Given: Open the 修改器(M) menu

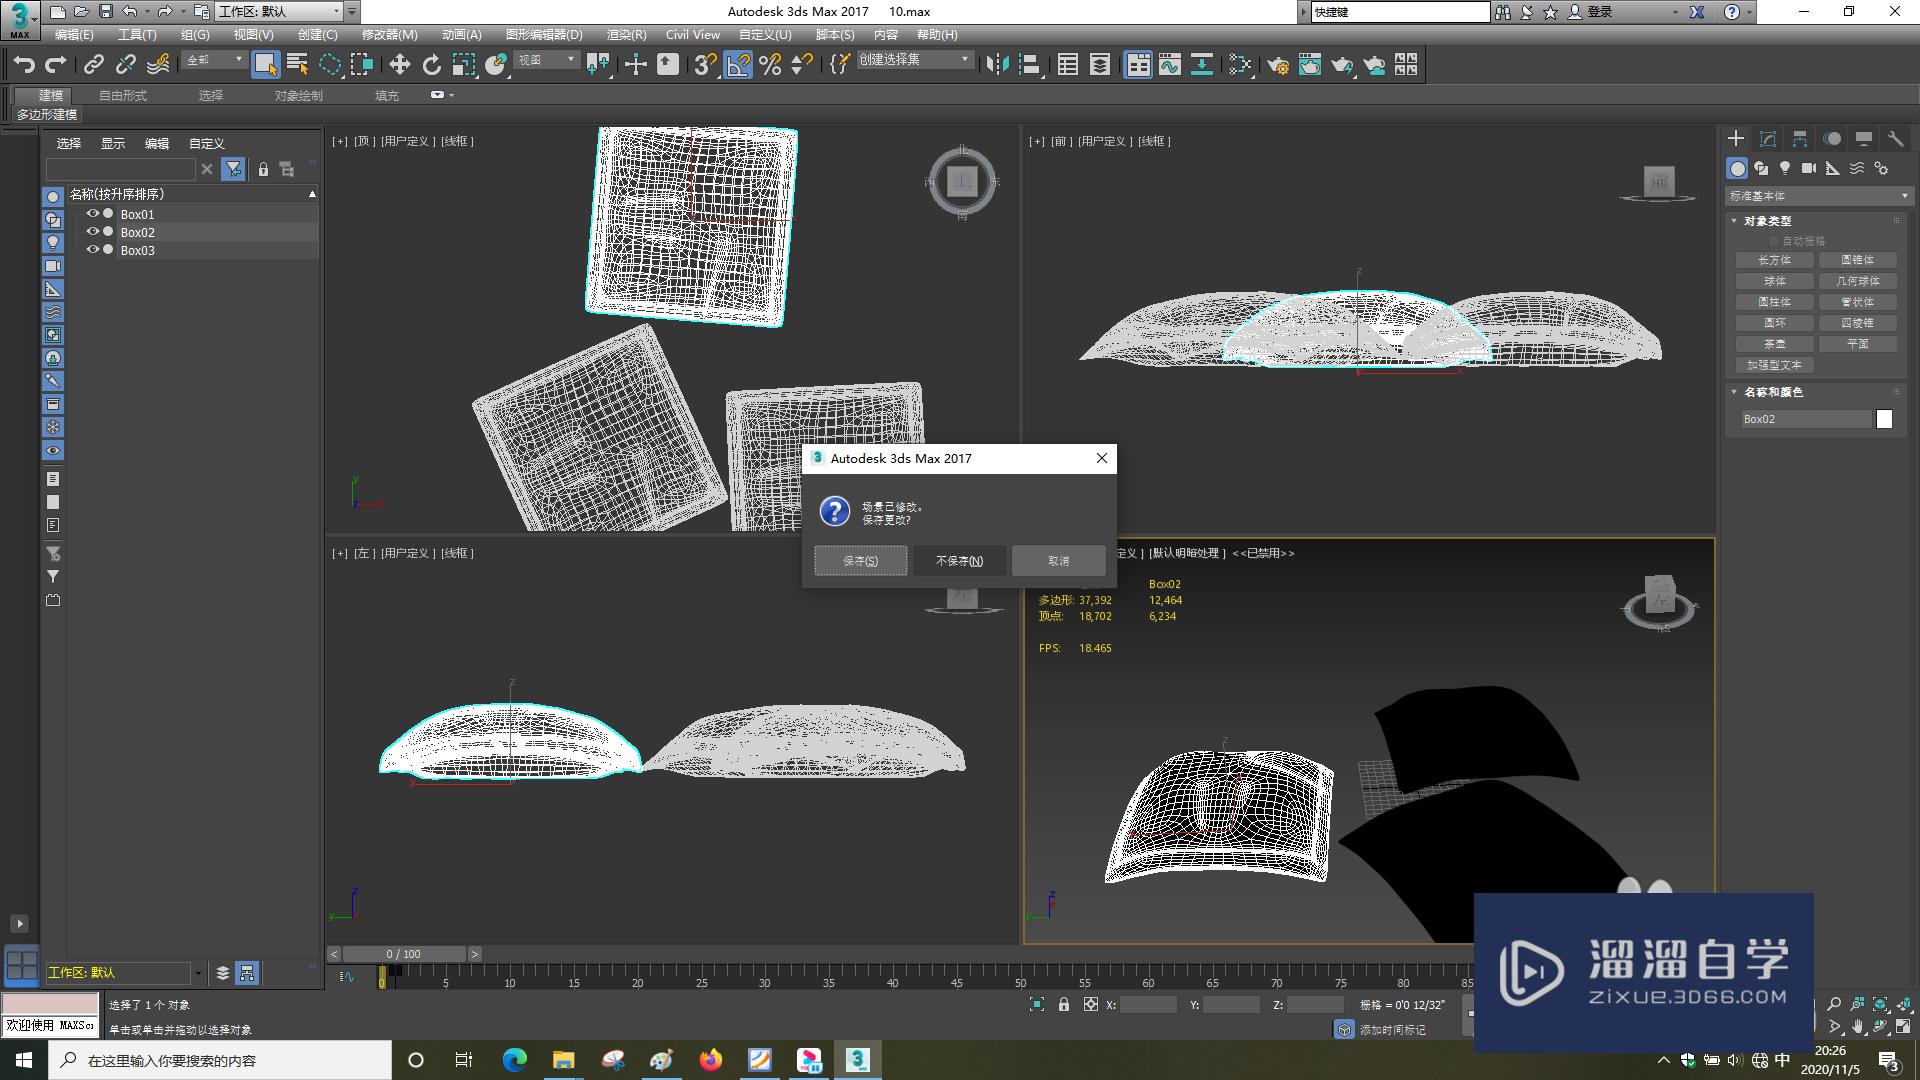Looking at the screenshot, I should point(389,35).
